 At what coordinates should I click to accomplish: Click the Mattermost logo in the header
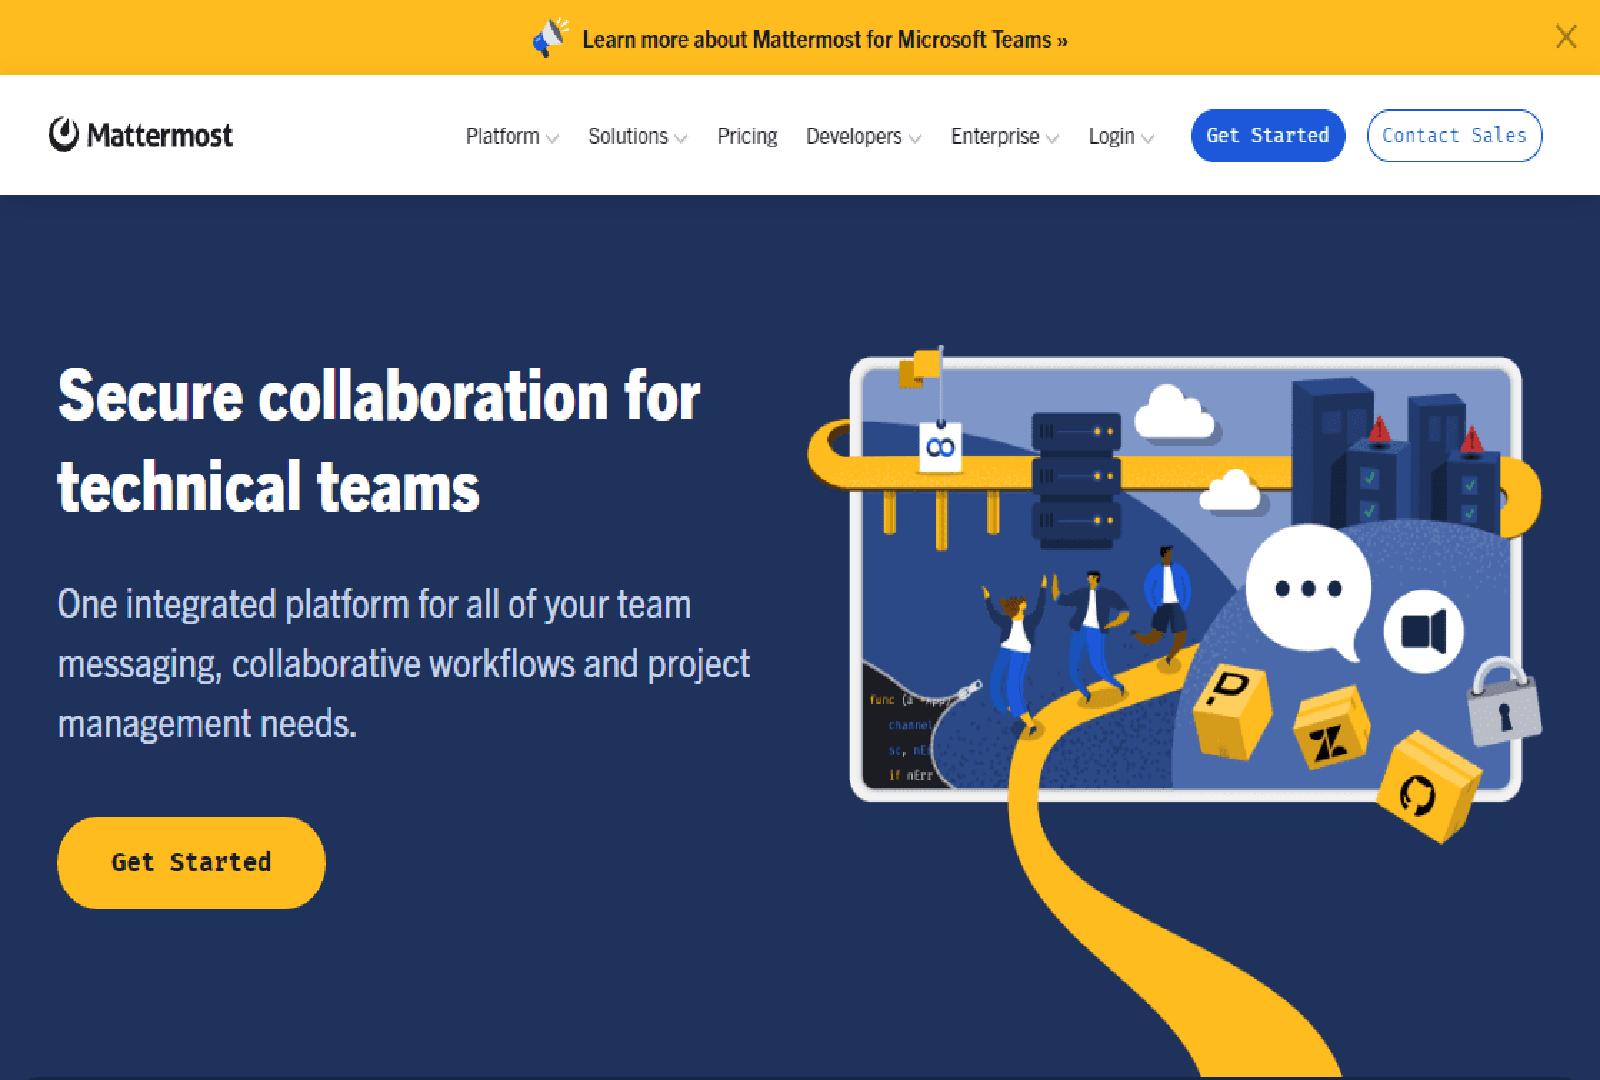tap(141, 135)
